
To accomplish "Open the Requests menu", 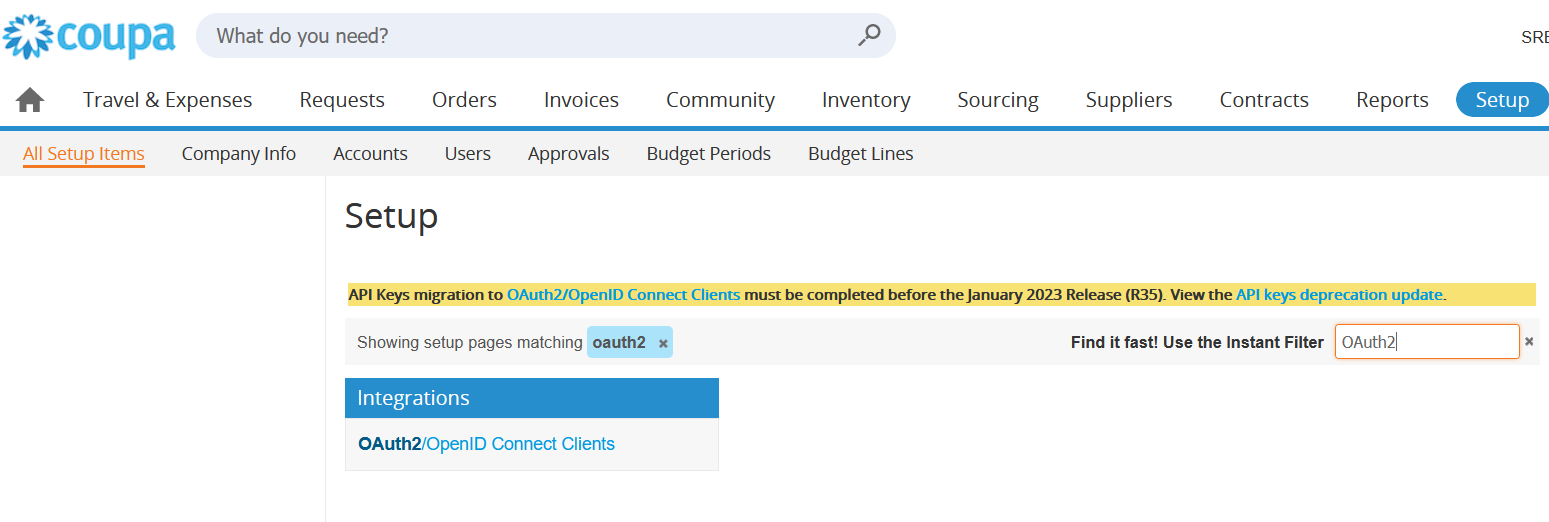I will (x=342, y=100).
